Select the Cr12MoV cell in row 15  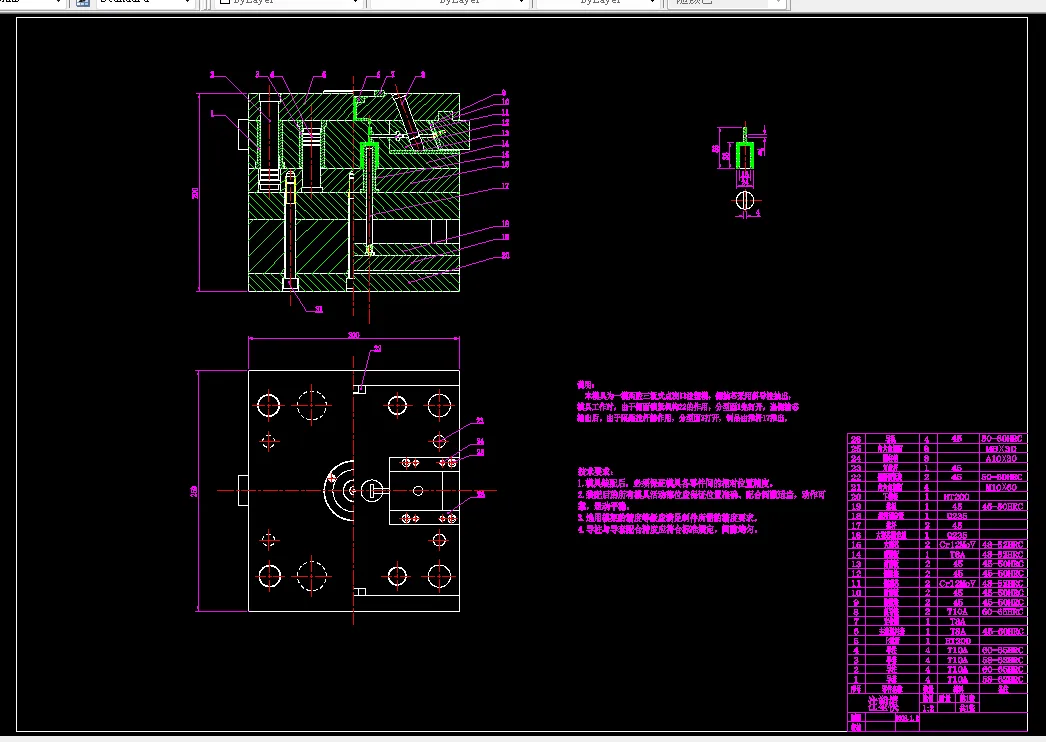point(957,544)
